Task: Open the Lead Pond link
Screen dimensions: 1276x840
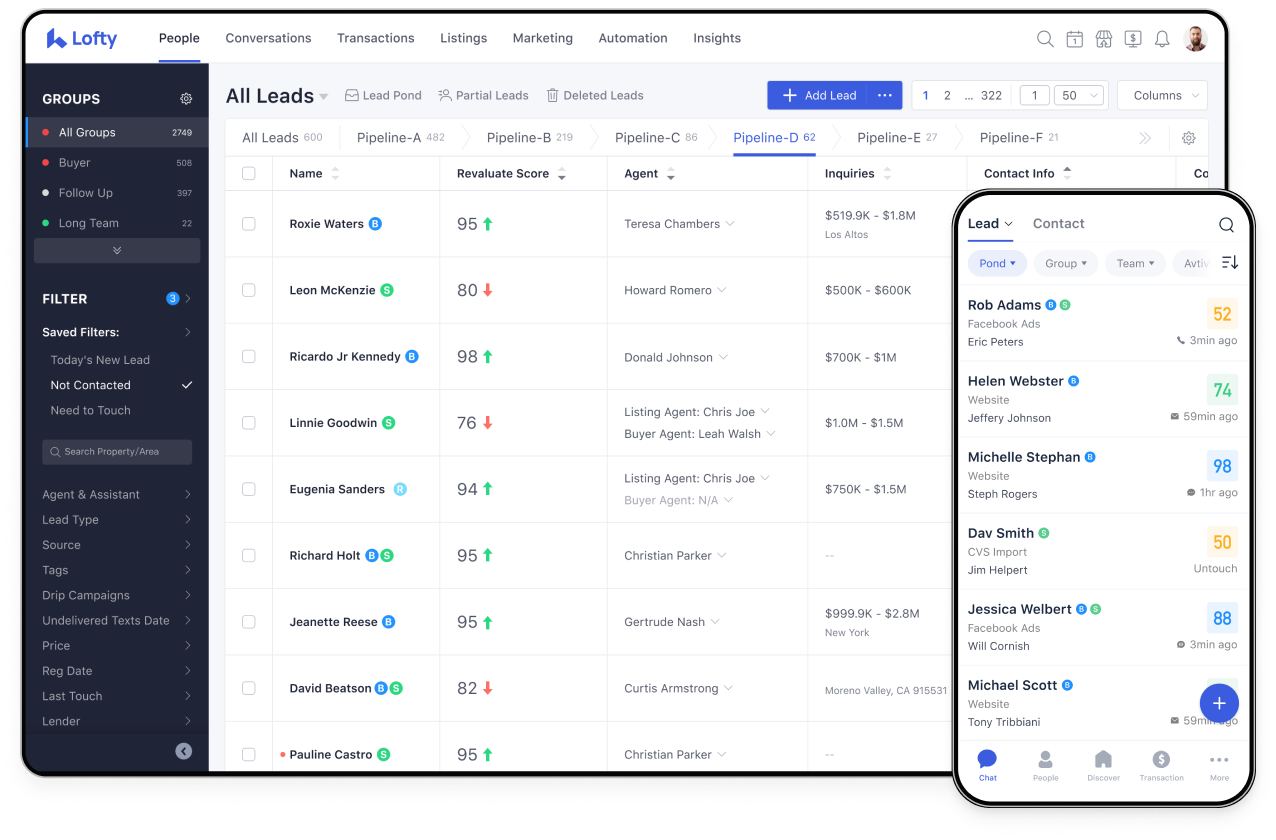Action: [x=383, y=96]
